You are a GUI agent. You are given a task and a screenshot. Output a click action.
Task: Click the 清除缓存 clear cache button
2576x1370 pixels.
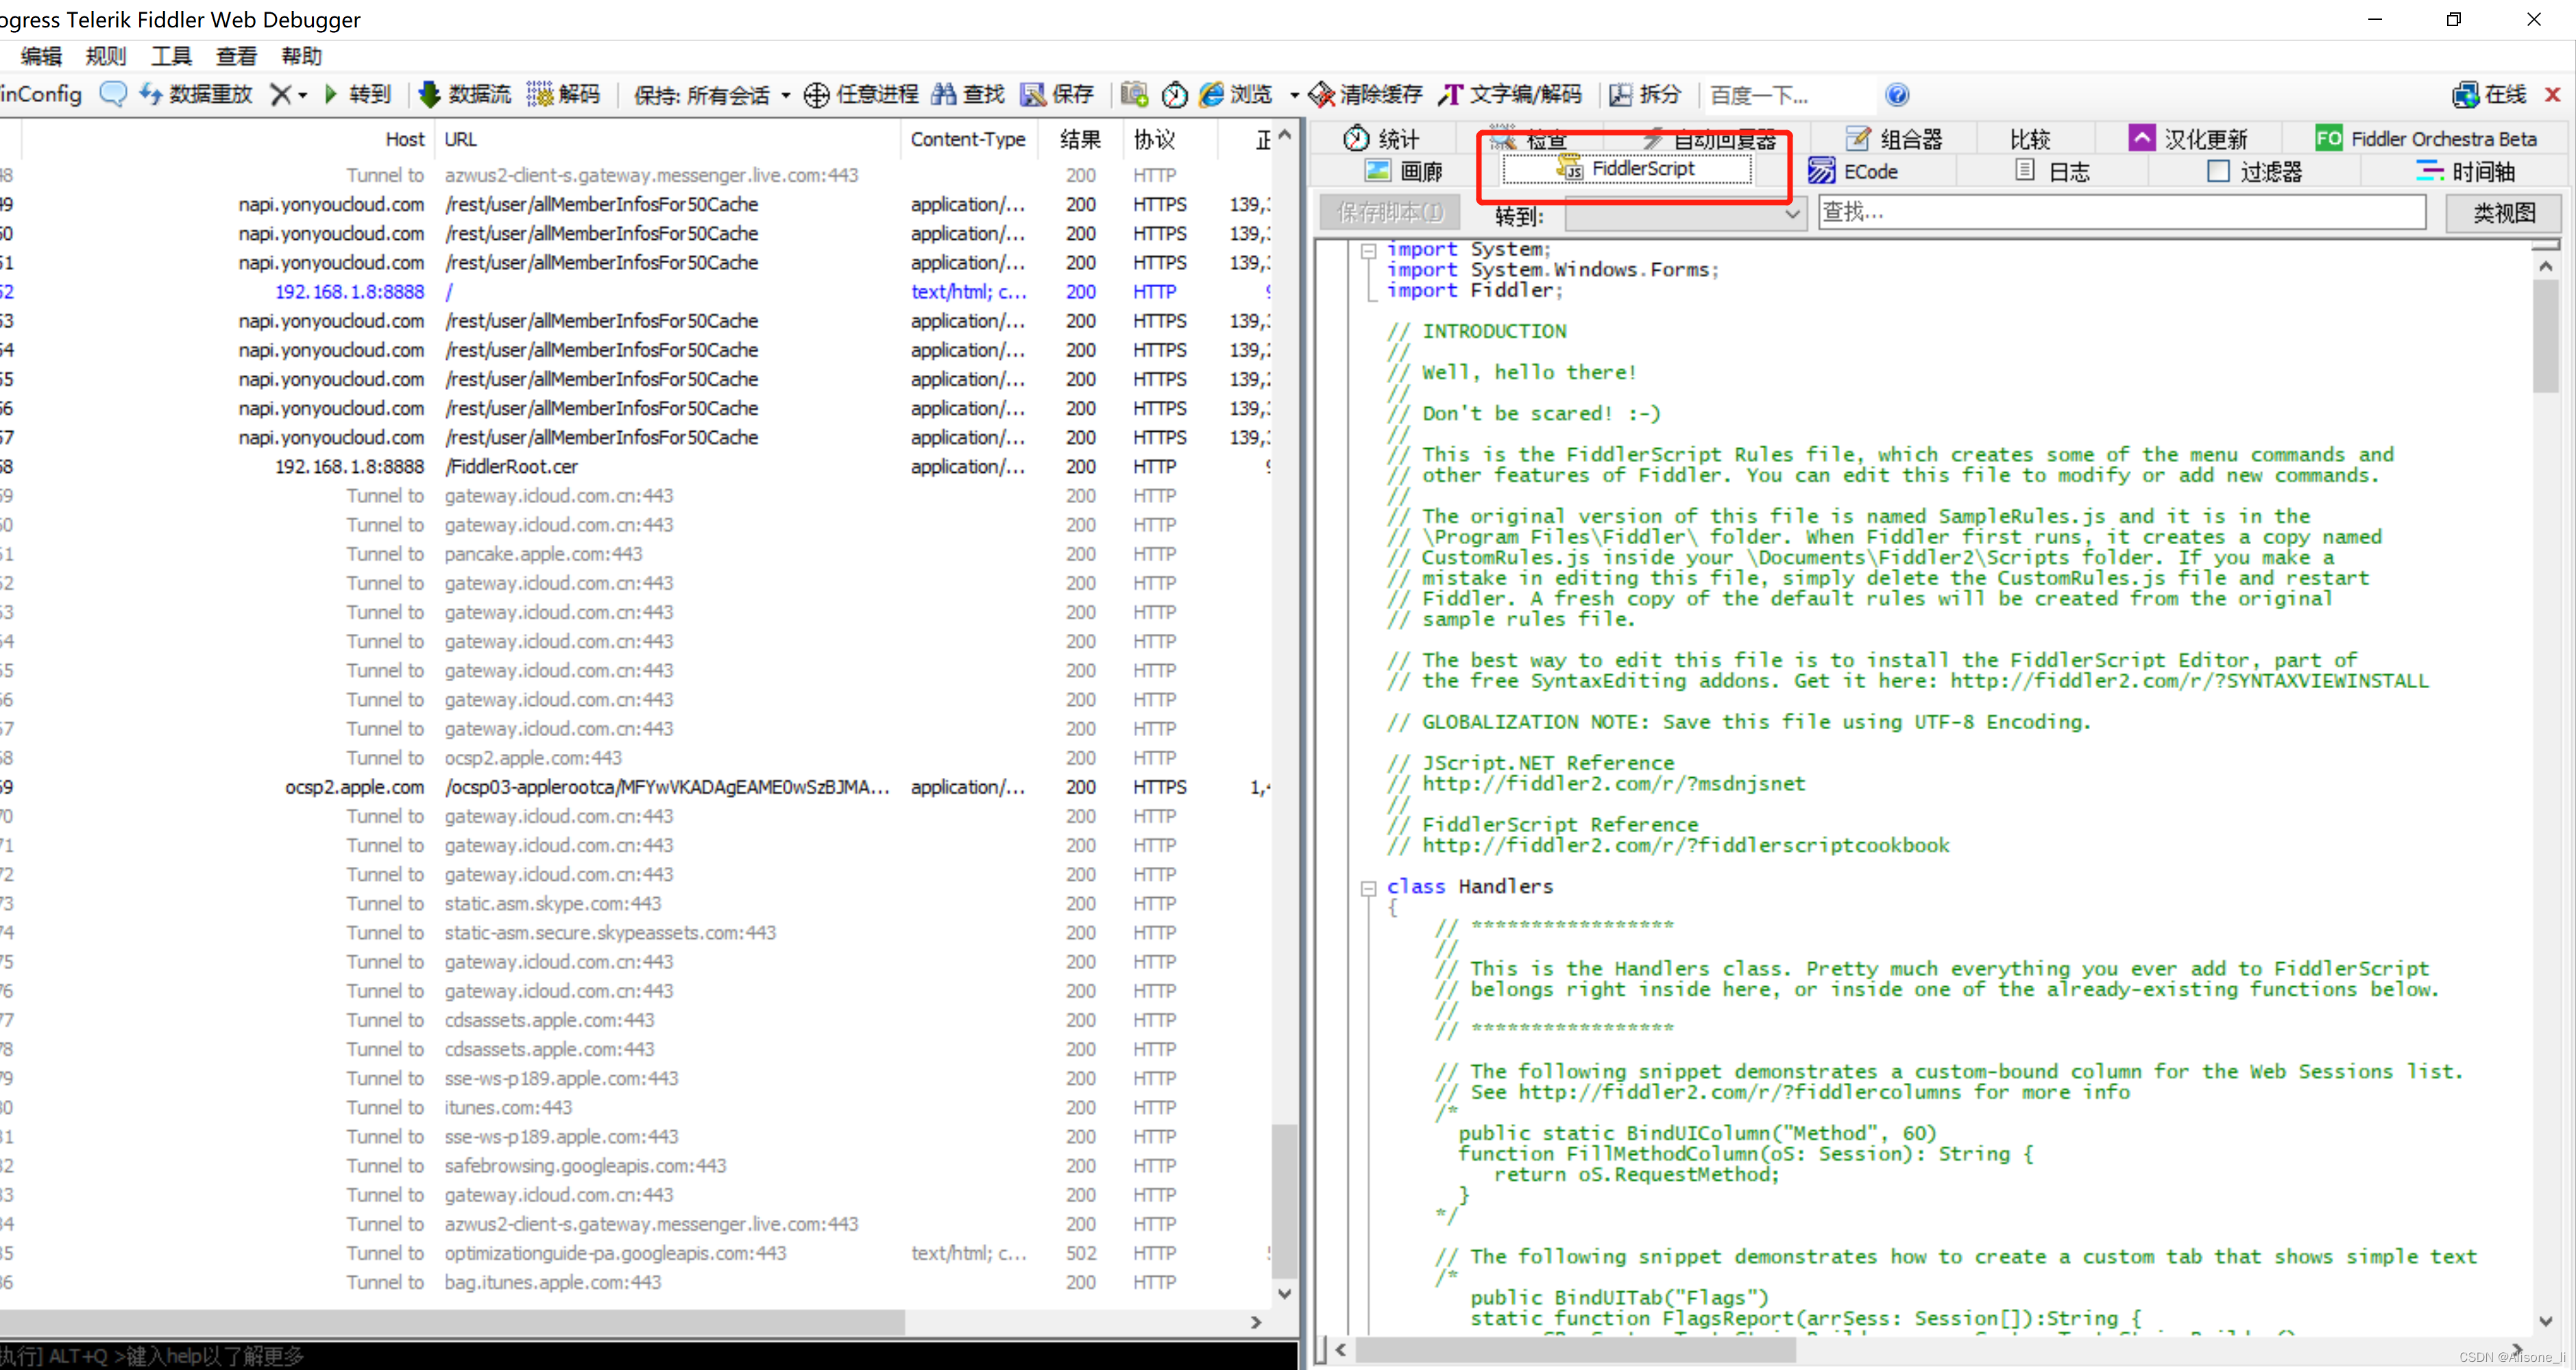click(1365, 94)
